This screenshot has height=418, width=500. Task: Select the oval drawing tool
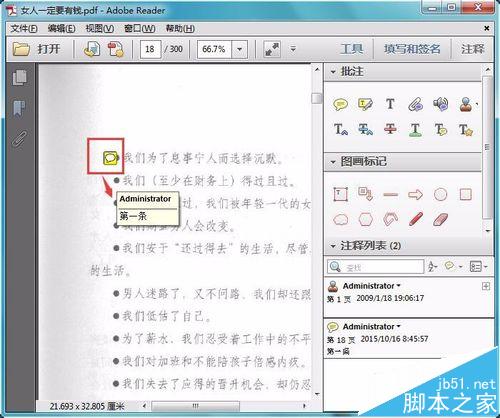click(440, 194)
